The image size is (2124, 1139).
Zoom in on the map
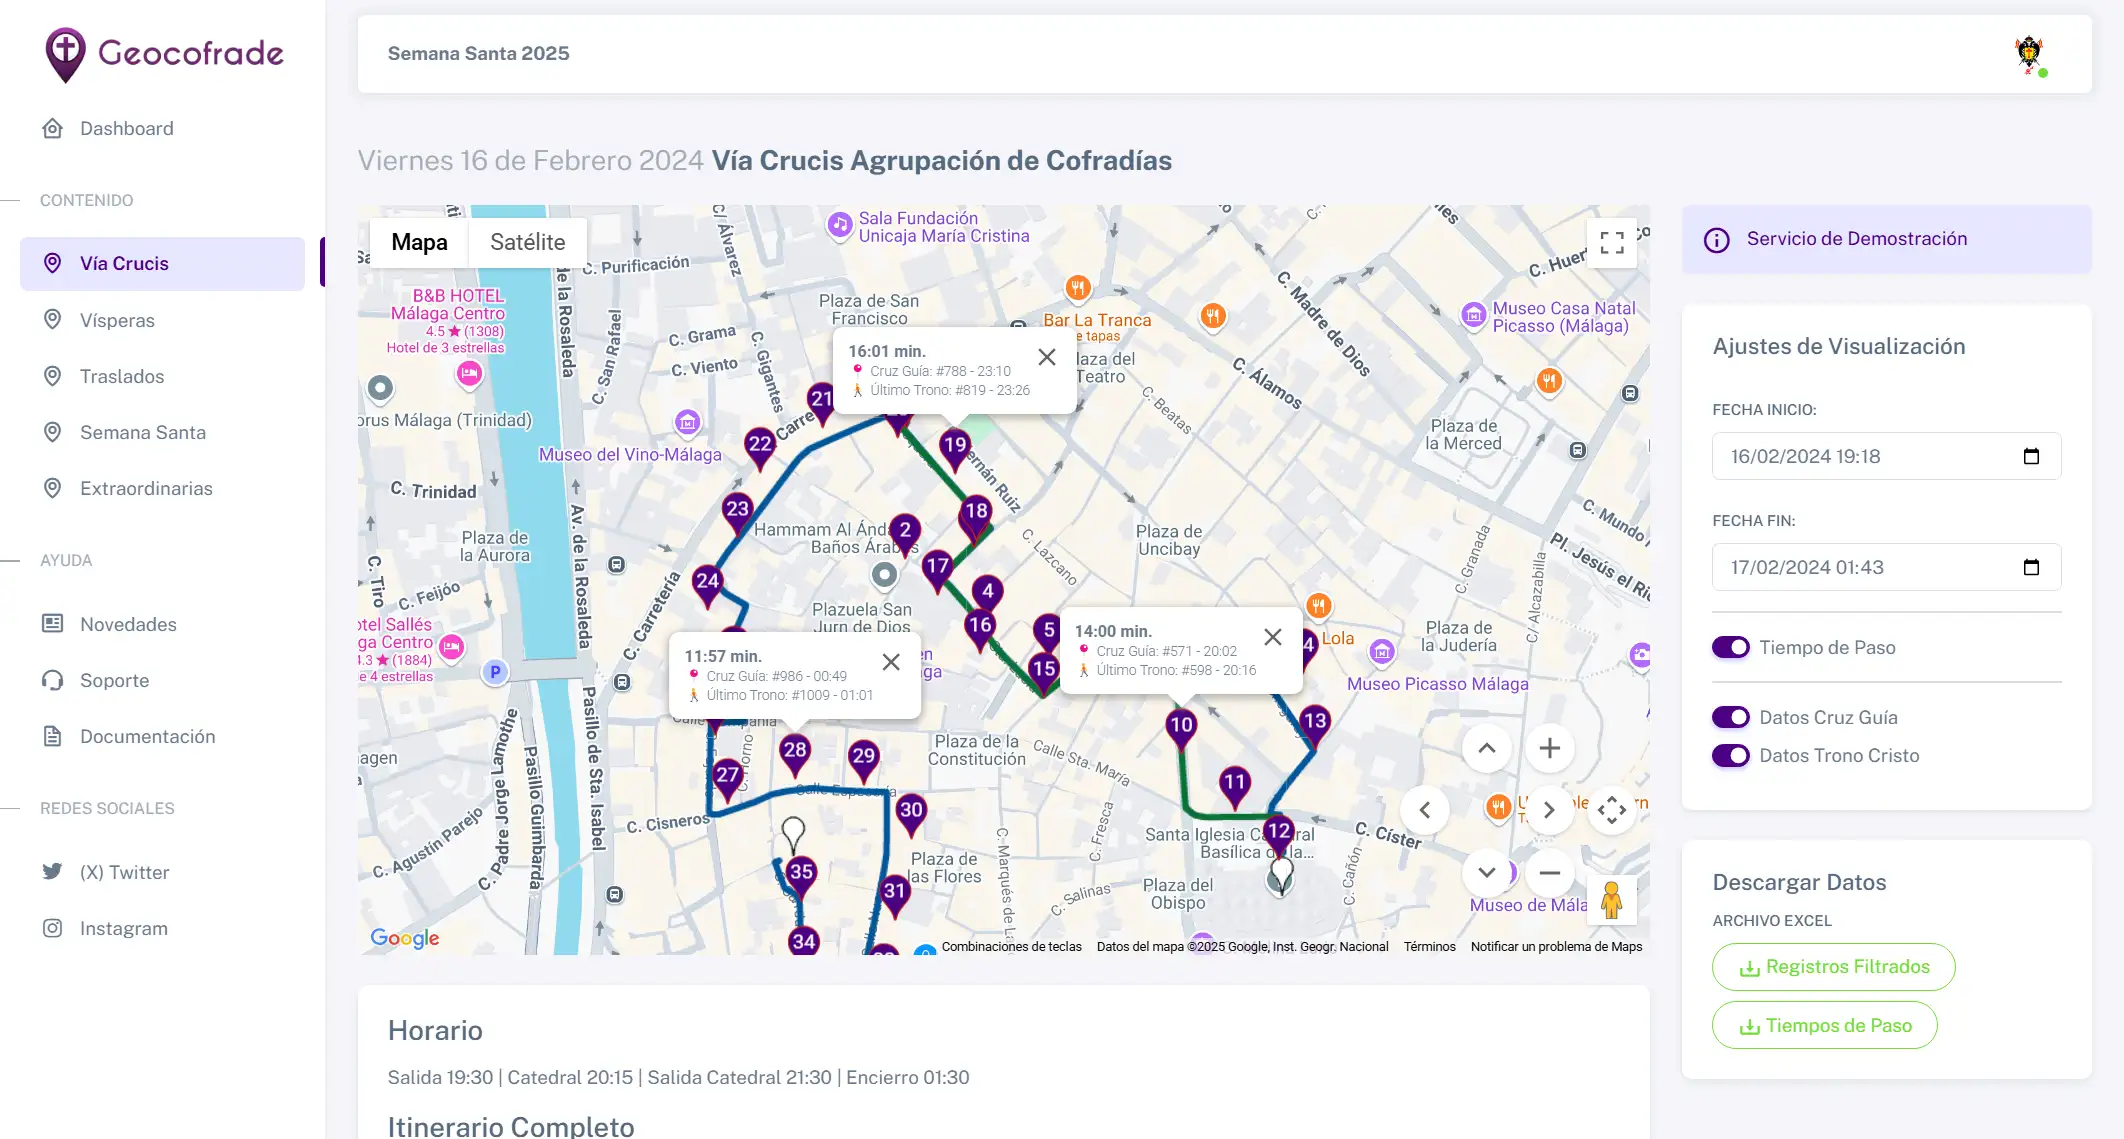[1549, 748]
